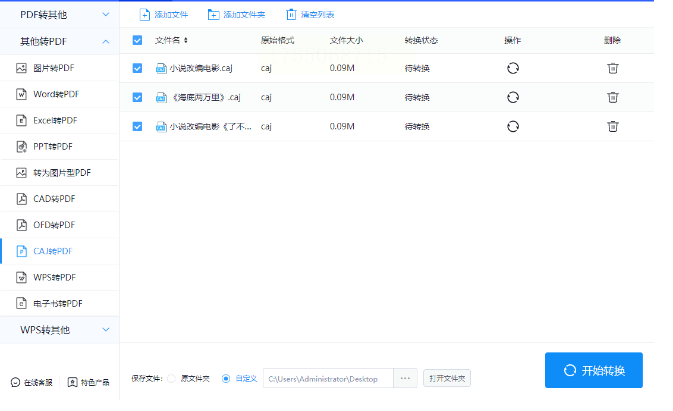Click the OFD转PDF icon in sidebar
This screenshot has height=411, width=673.
pos(21,225)
